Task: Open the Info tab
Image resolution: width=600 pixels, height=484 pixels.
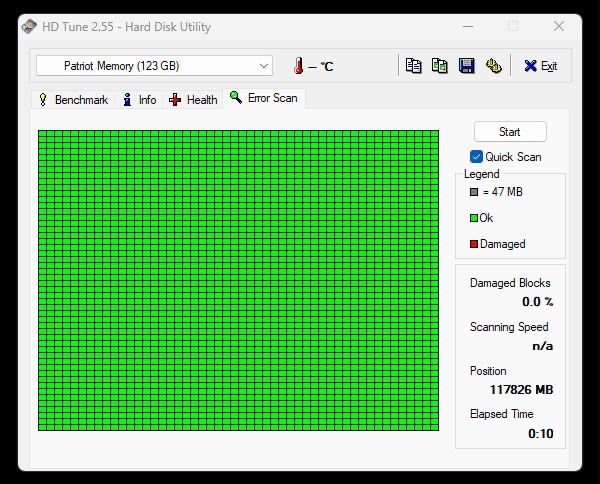Action: [x=139, y=100]
